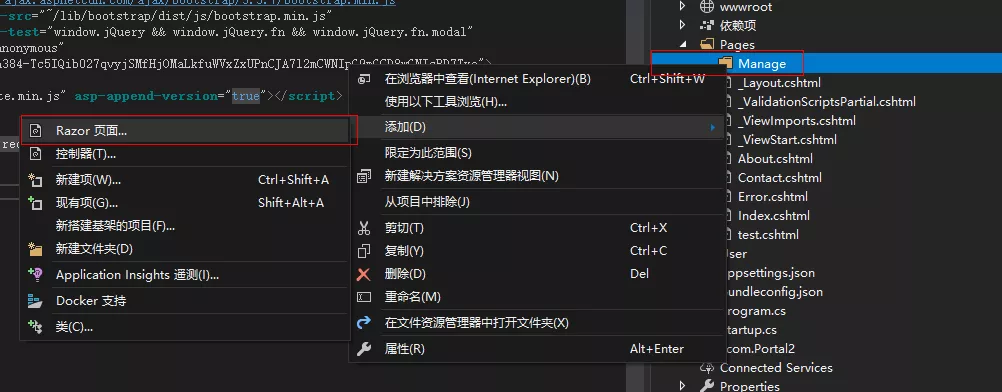Image resolution: width=1002 pixels, height=392 pixels.
Task: Select Error.cshtml in the tree
Action: click(773, 196)
